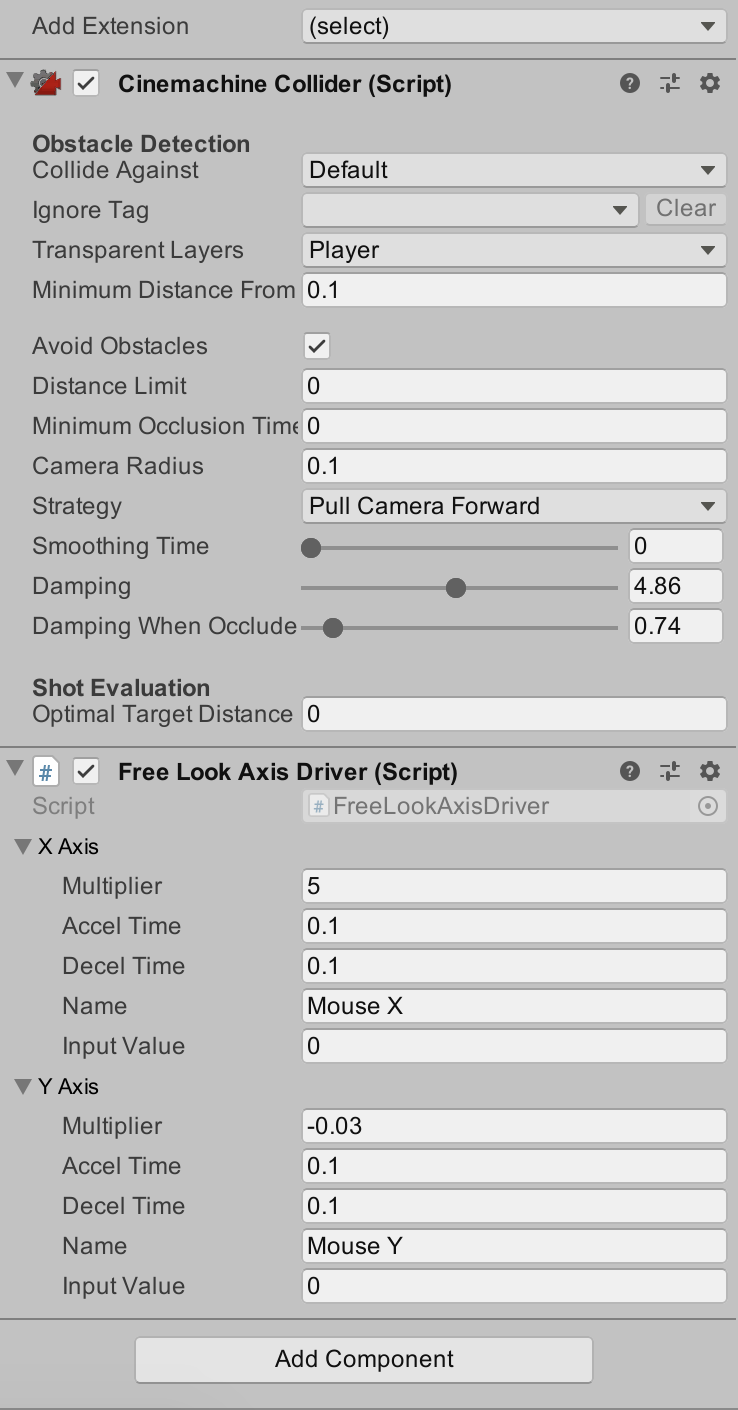Click the Camera Radius input field
The width and height of the screenshot is (738, 1410).
(514, 466)
